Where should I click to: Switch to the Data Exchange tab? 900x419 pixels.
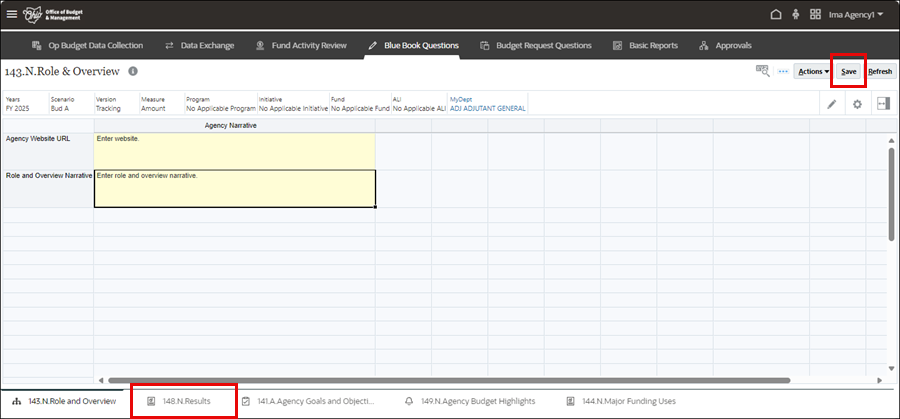coord(200,45)
